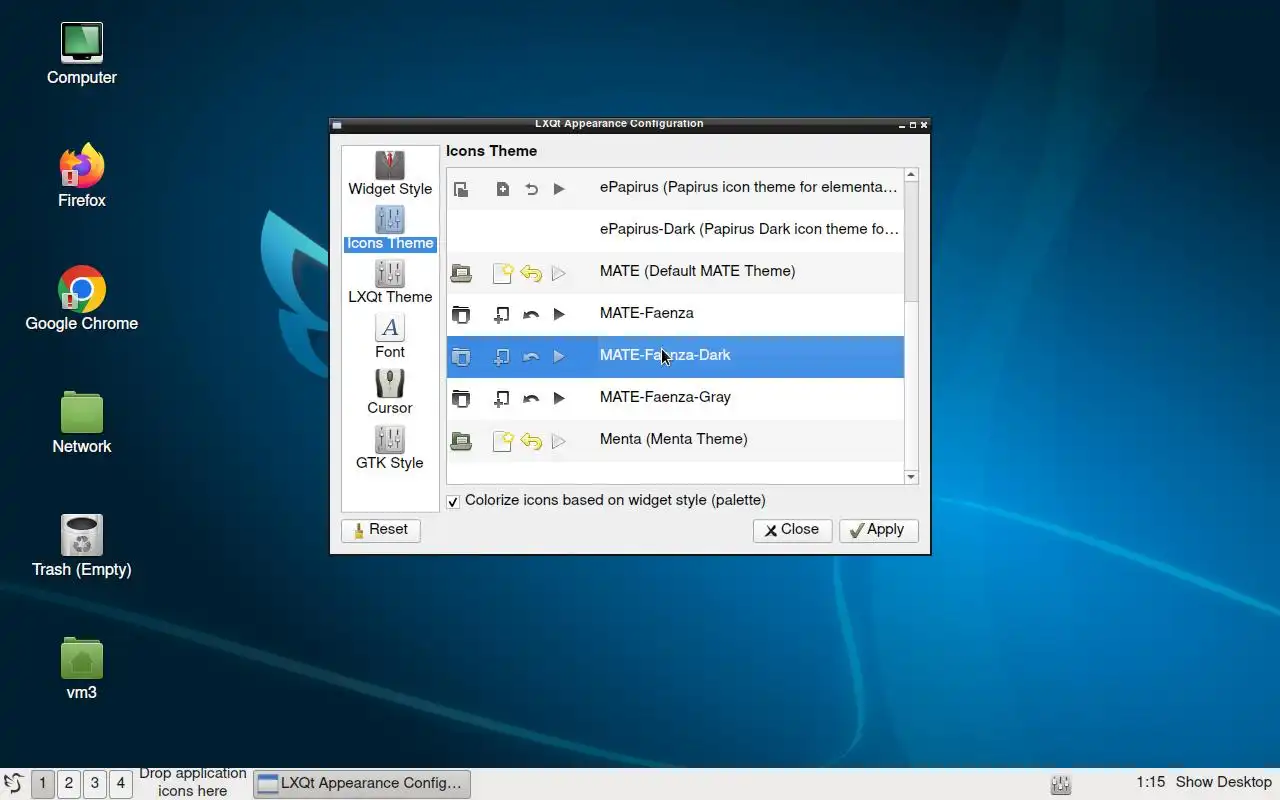Switch to workspace 2
The width and height of the screenshot is (1280, 800).
click(69, 783)
